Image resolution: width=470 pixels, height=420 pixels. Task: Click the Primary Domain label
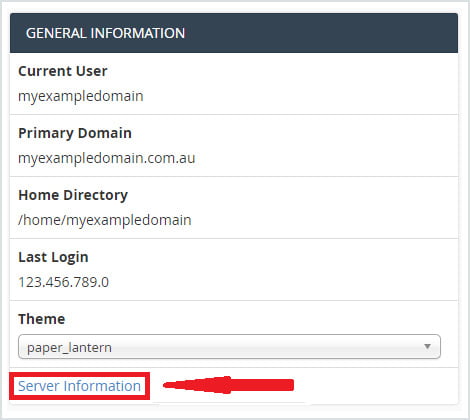(x=75, y=133)
